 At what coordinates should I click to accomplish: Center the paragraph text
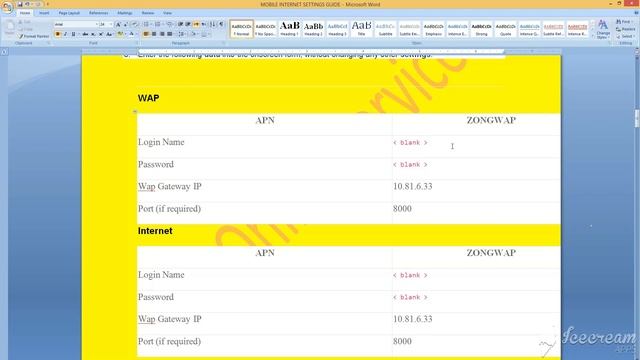click(x=154, y=34)
